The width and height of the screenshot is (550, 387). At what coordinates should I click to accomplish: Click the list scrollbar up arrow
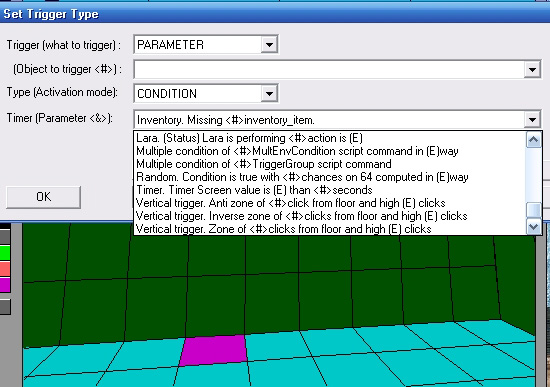[x=534, y=140]
